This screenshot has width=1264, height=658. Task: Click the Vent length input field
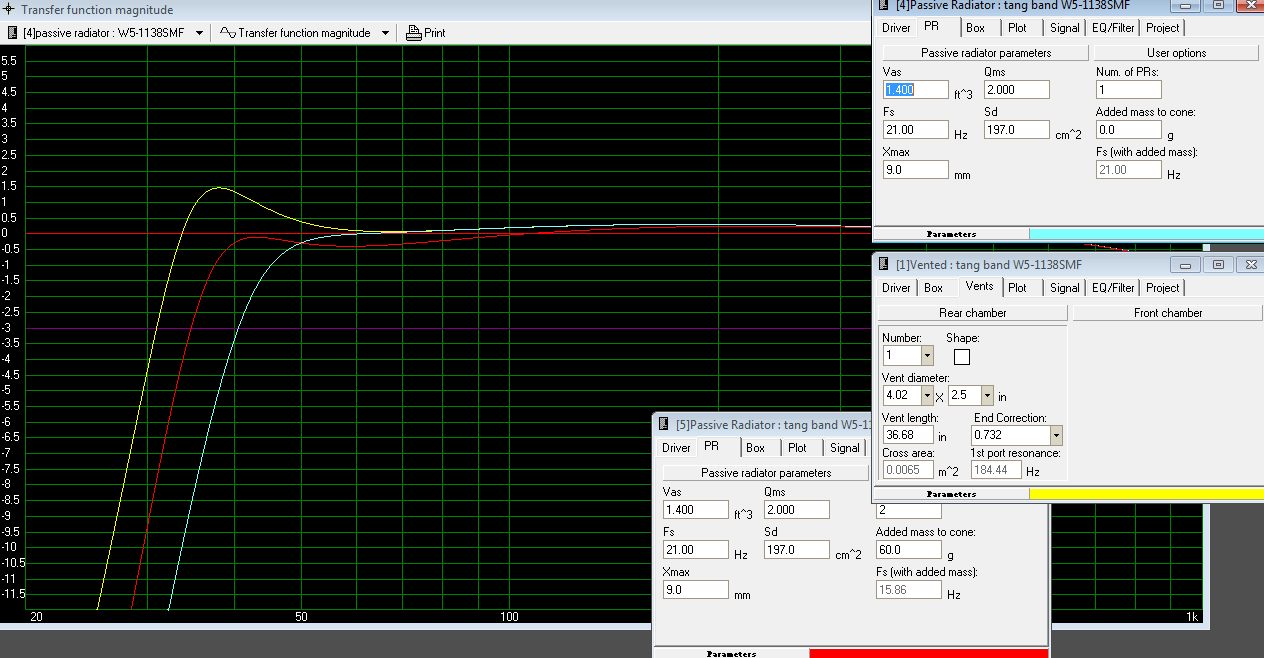point(907,436)
